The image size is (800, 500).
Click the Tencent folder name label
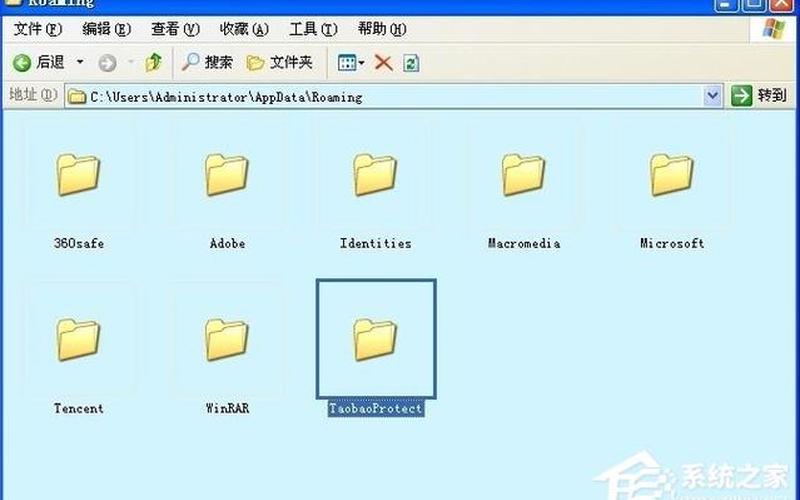pos(79,408)
